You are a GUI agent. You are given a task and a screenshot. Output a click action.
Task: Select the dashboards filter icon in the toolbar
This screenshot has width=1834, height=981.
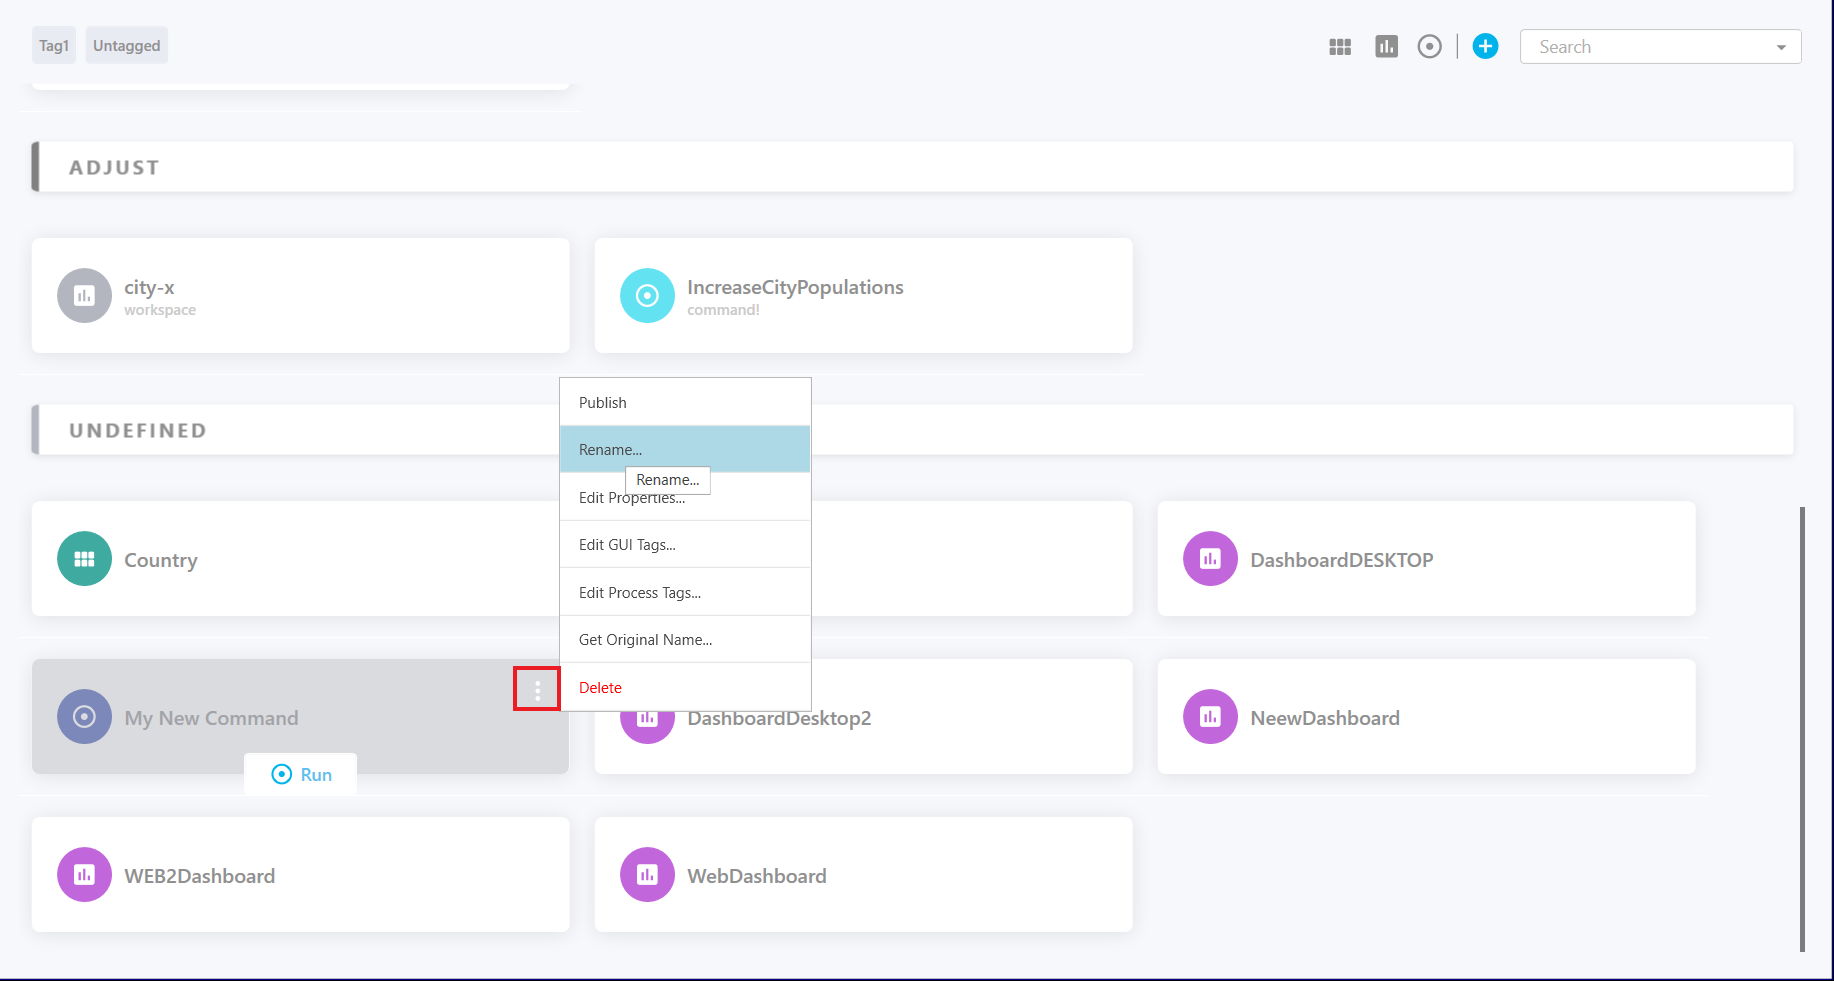(x=1385, y=46)
